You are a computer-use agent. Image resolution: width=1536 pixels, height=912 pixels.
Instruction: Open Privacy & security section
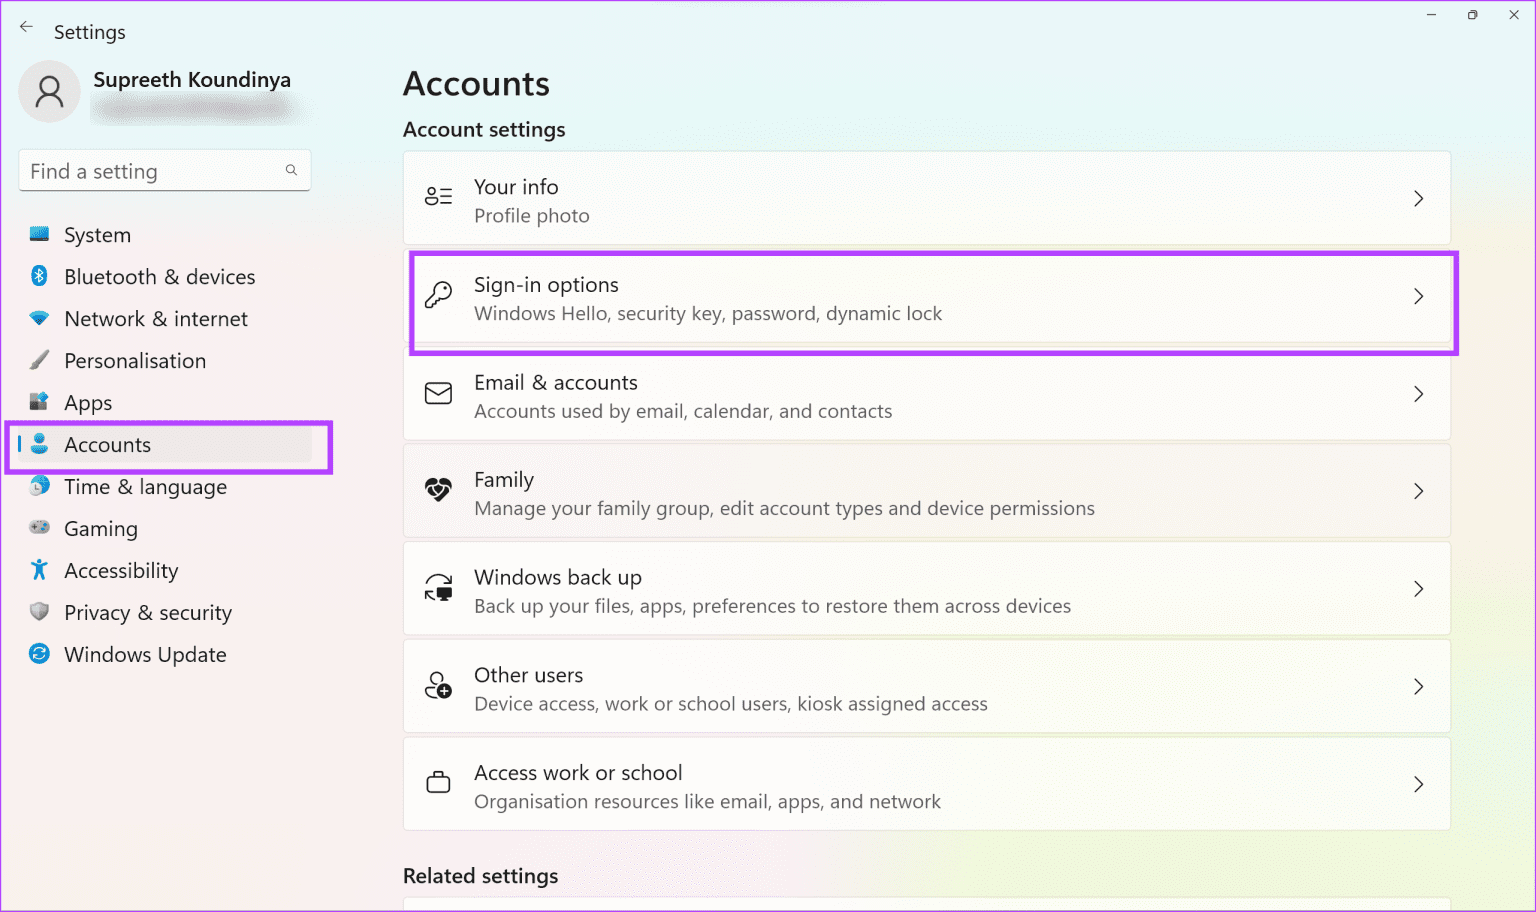147,613
